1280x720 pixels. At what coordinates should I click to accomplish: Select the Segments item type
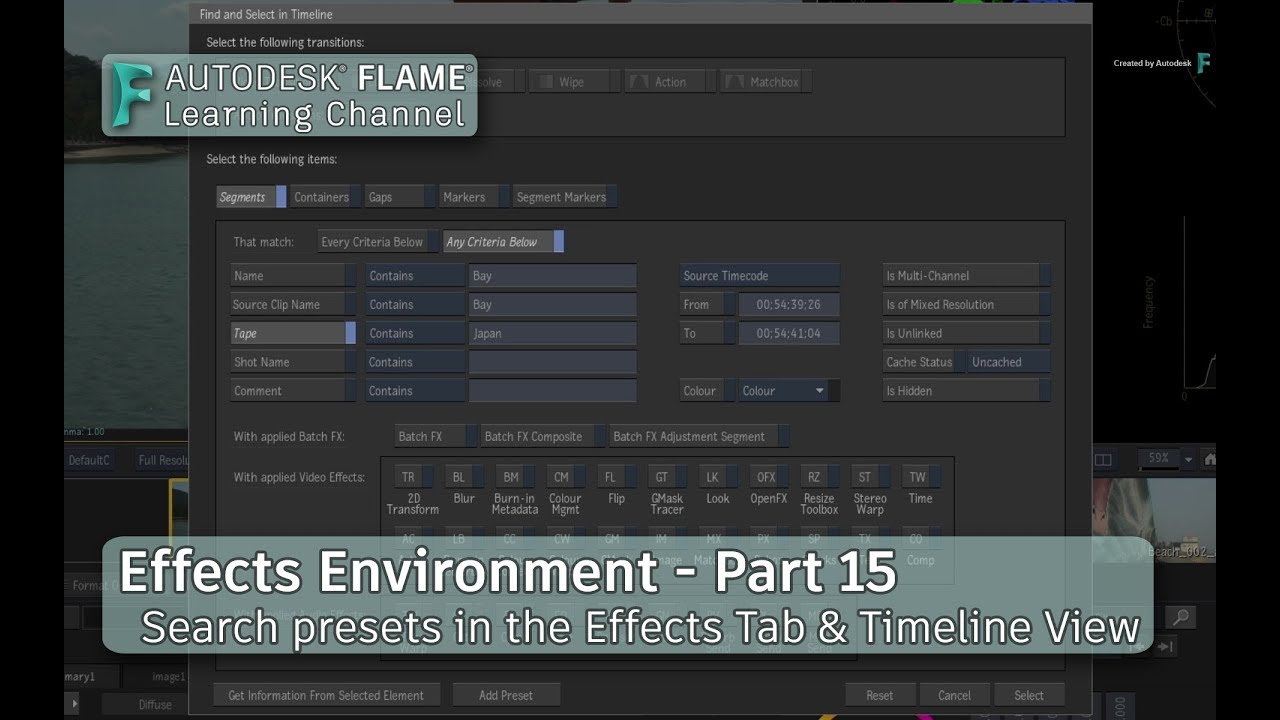(x=251, y=197)
